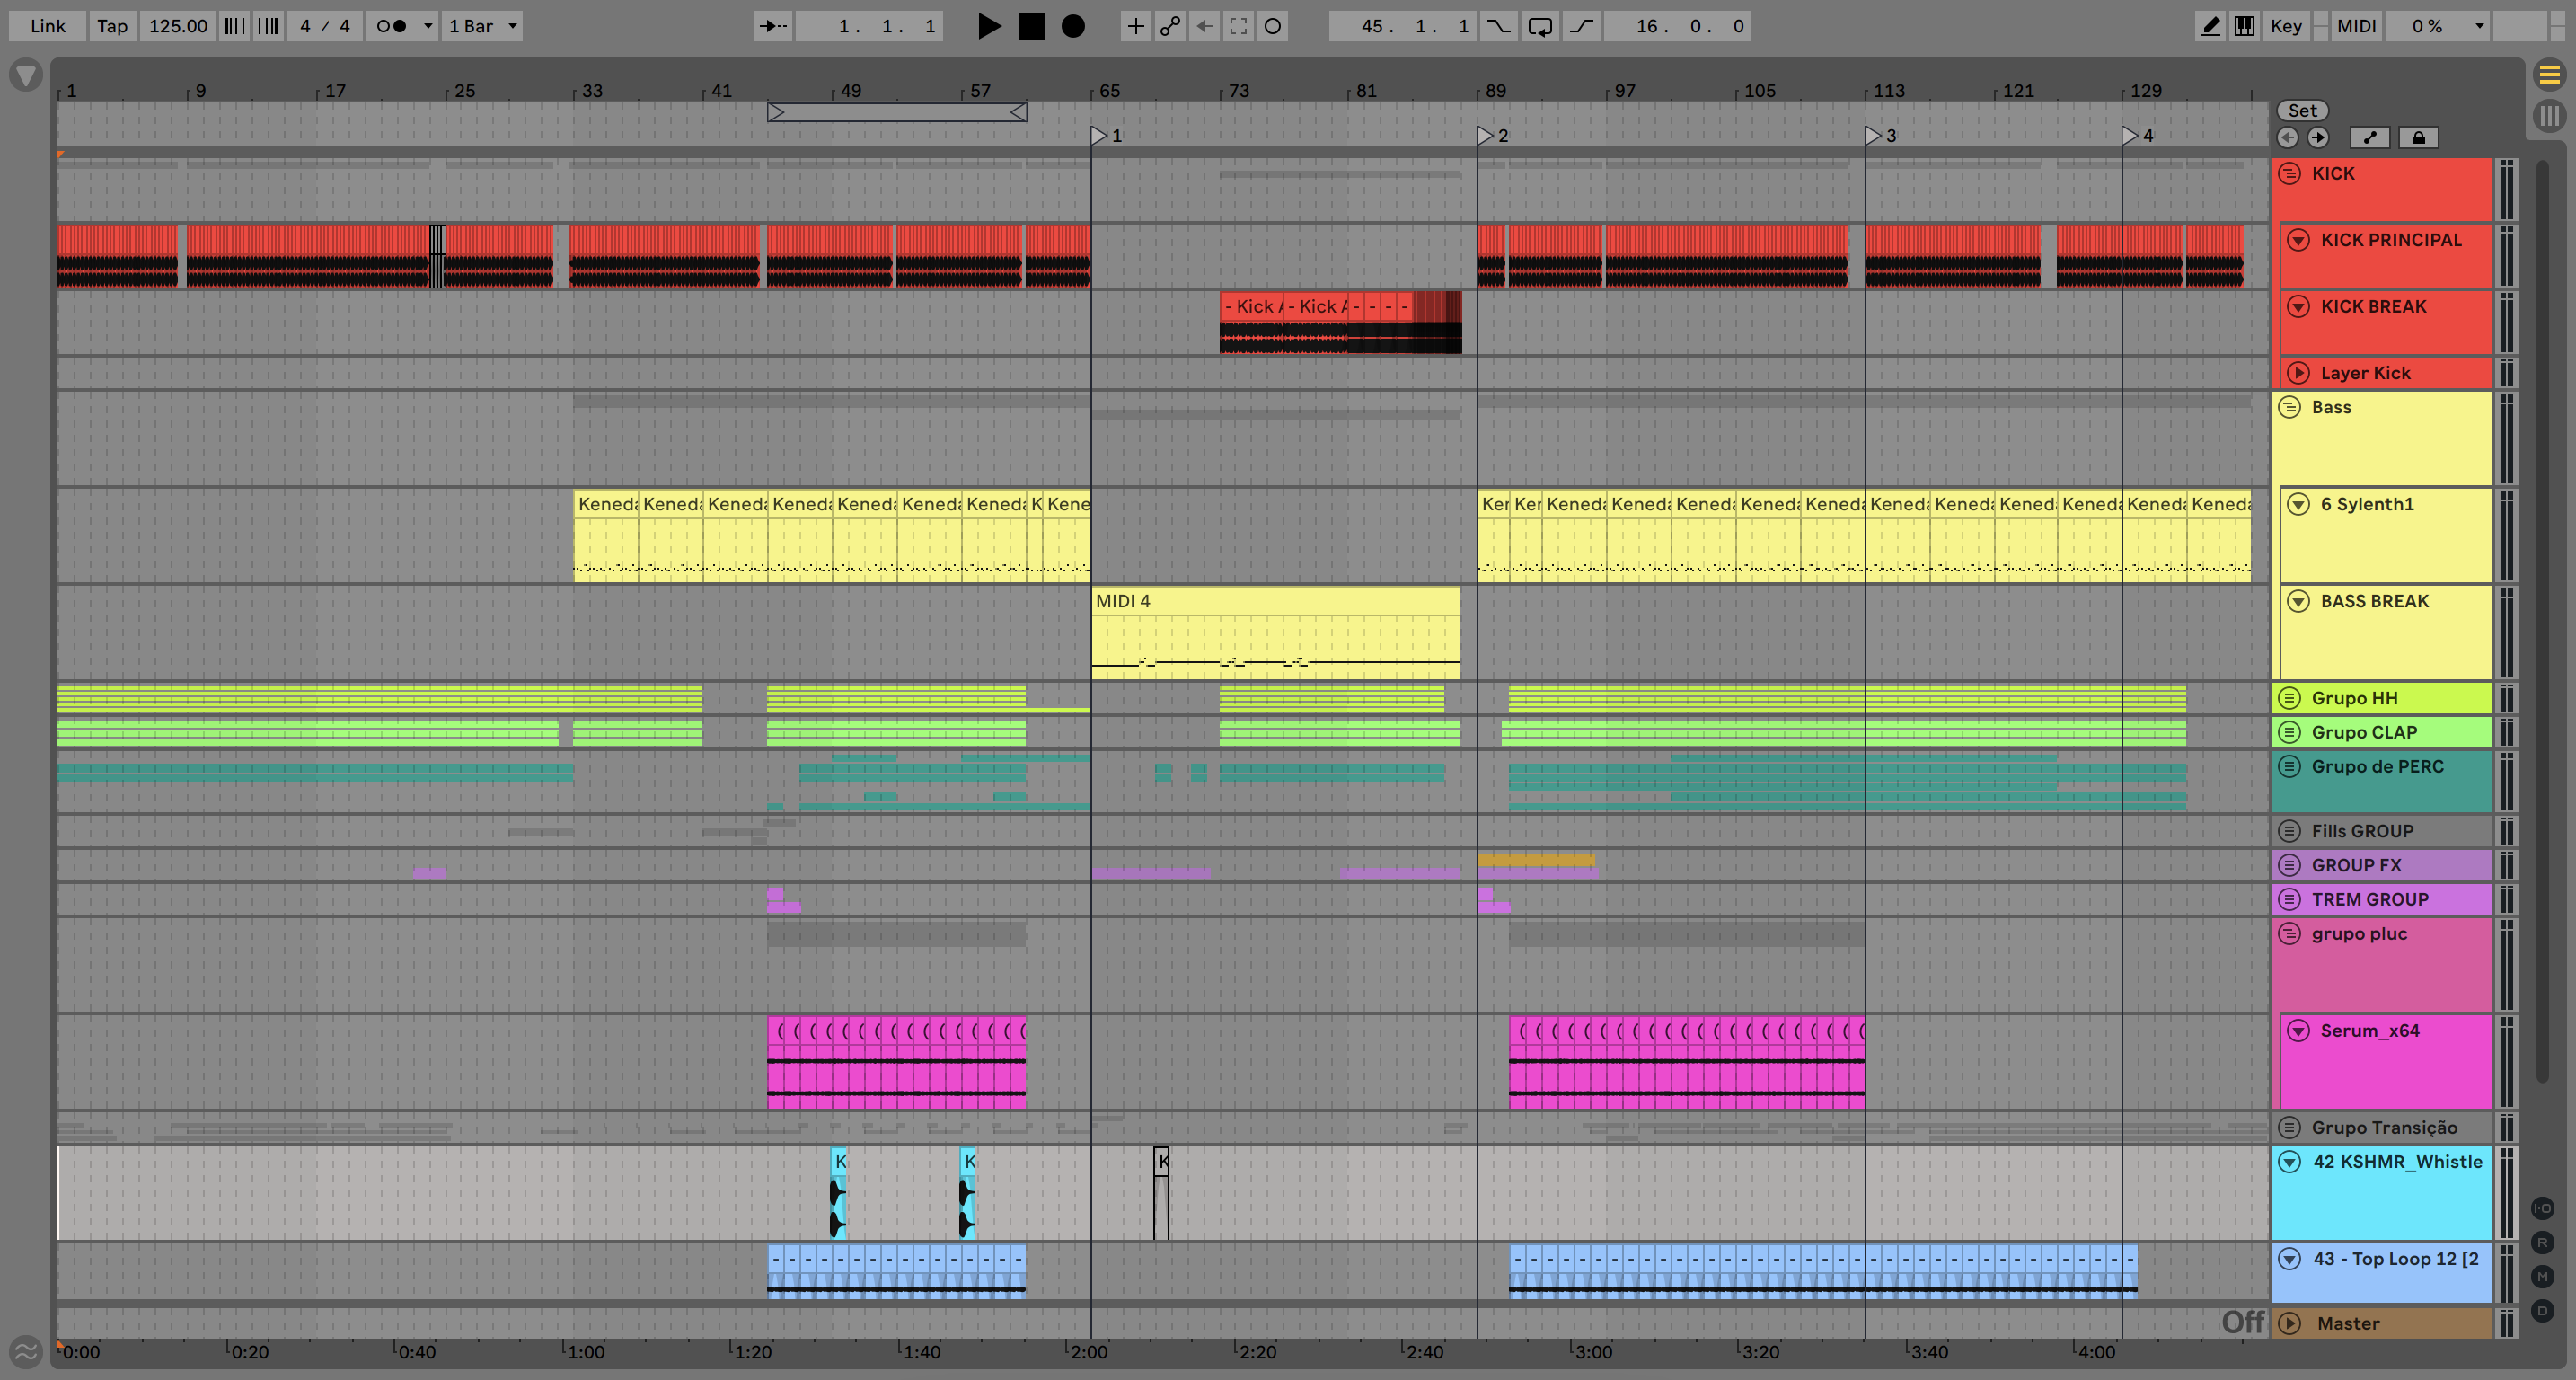Click the Automation Arm button
The width and height of the screenshot is (2576, 1380).
point(1169,26)
